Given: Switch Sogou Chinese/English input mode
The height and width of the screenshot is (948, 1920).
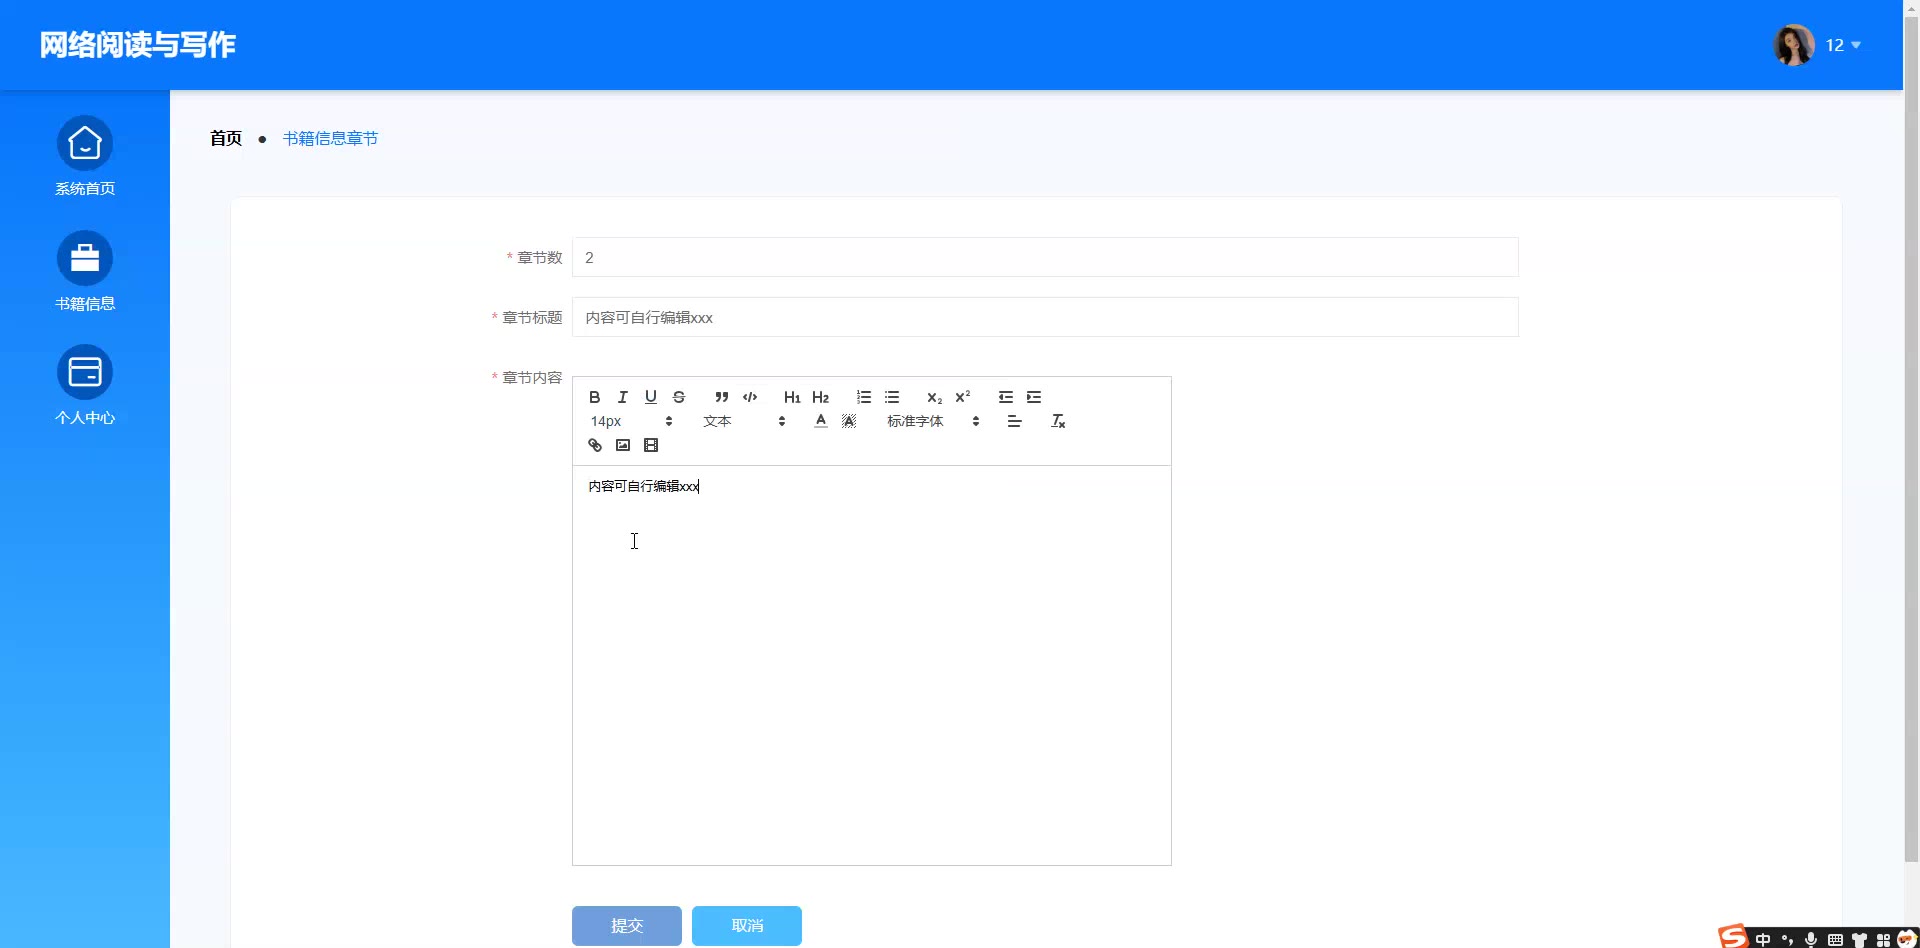Looking at the screenshot, I should pos(1763,939).
